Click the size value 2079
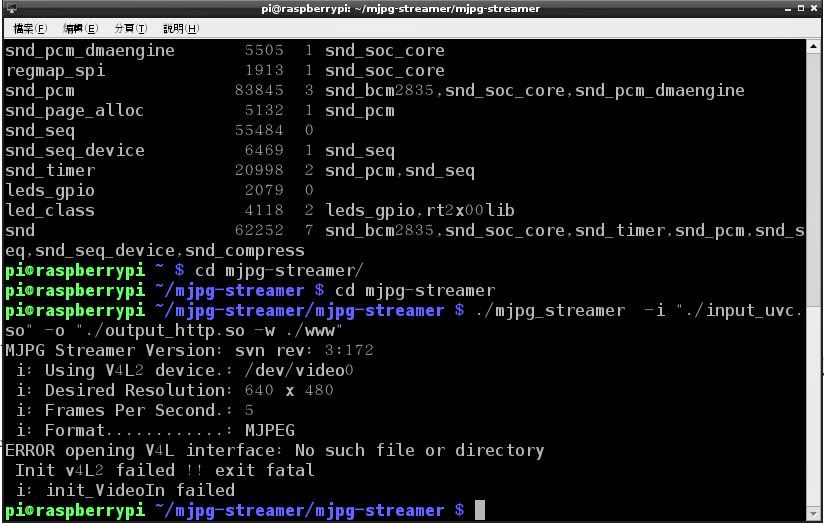The height and width of the screenshot is (523, 824). pyautogui.click(x=264, y=190)
